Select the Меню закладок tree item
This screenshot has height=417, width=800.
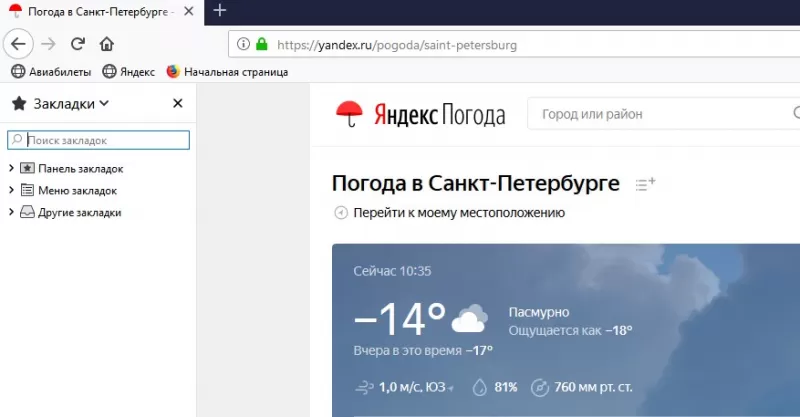(x=69, y=190)
